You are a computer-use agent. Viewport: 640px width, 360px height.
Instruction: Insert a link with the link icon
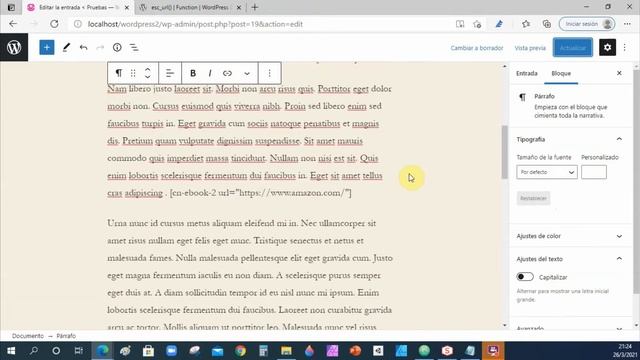coord(227,73)
